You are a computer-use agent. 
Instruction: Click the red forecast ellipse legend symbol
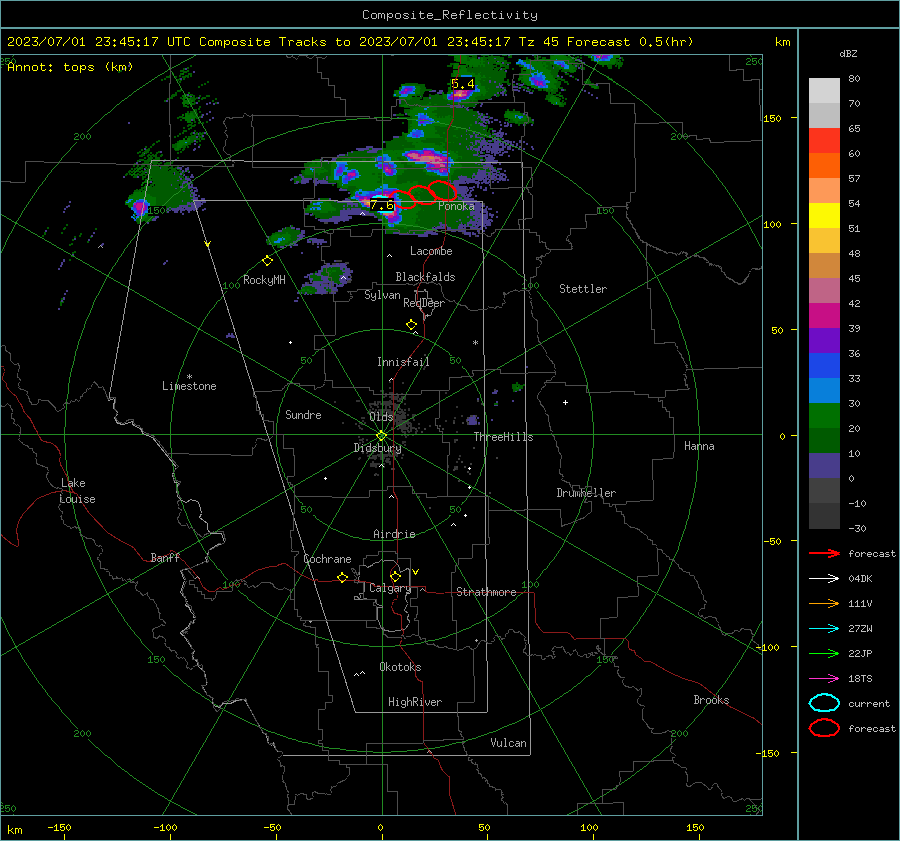click(824, 728)
